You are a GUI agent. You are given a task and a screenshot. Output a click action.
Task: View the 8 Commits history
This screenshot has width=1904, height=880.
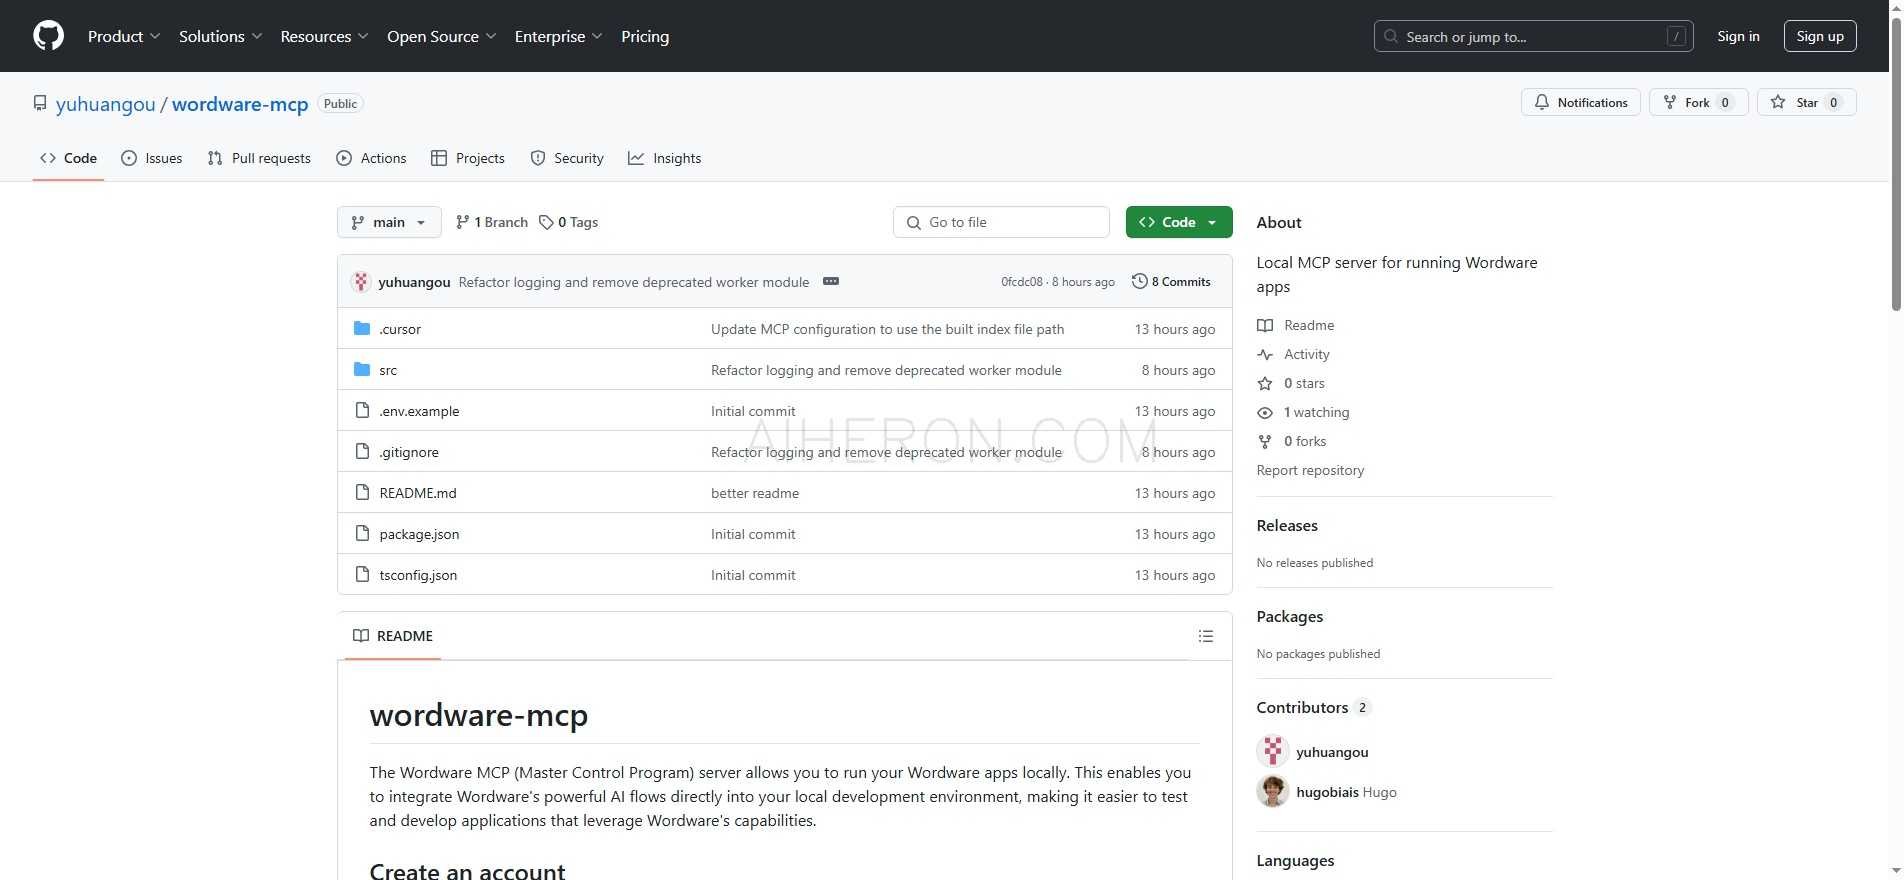1171,282
